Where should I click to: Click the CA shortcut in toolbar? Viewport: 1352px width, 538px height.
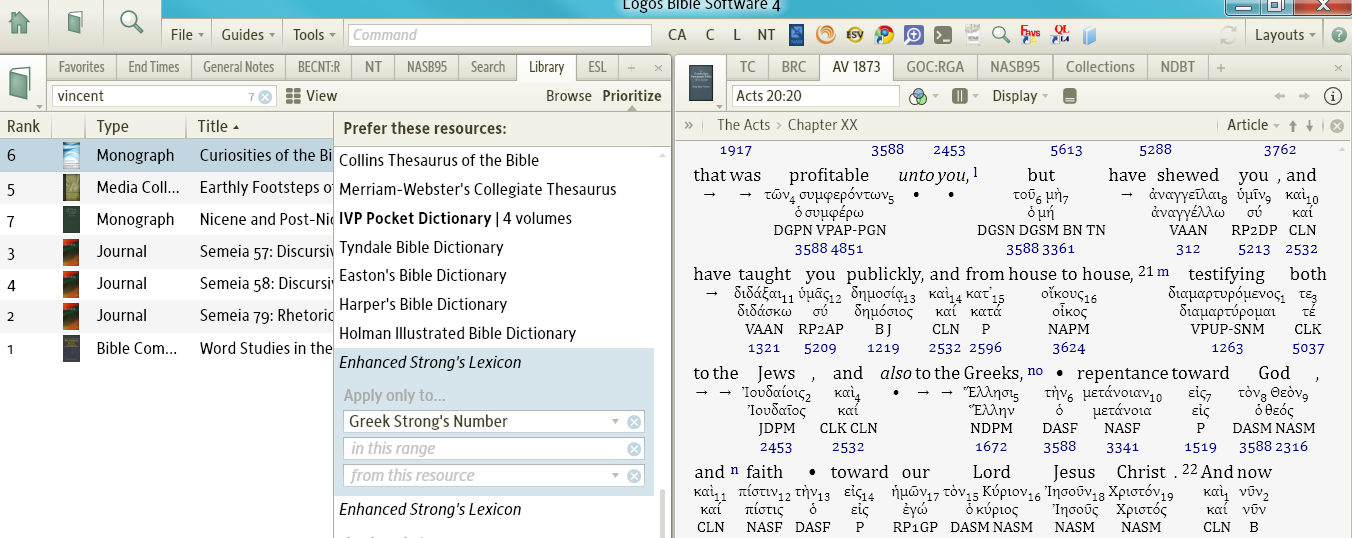(x=677, y=35)
